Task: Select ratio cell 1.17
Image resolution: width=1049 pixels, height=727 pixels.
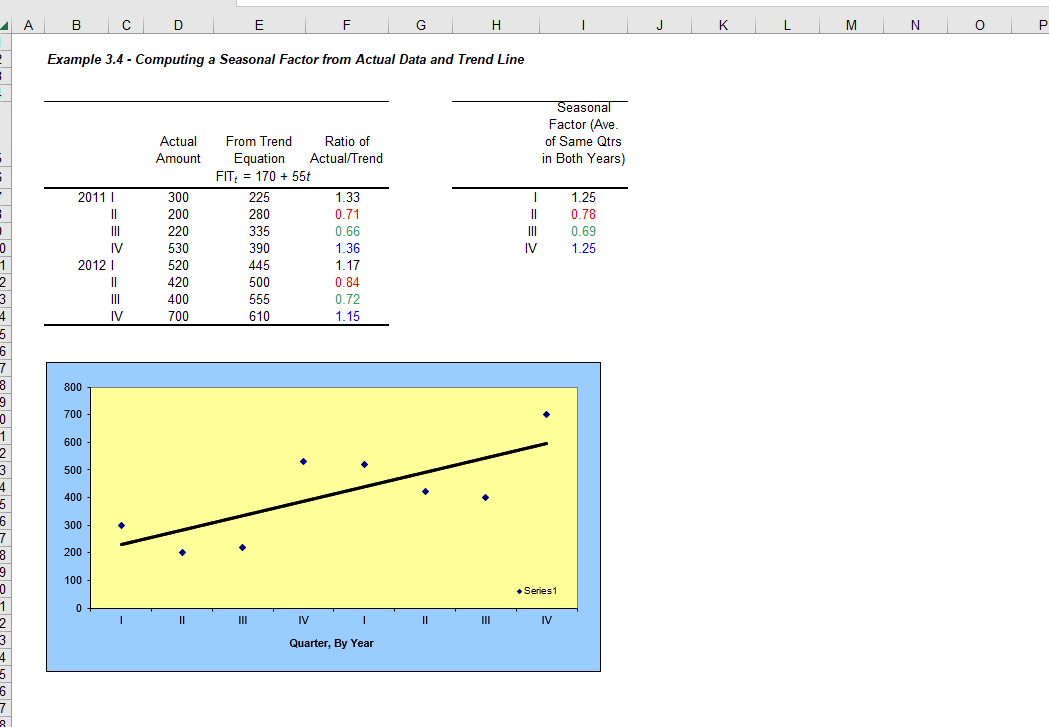Action: tap(347, 266)
